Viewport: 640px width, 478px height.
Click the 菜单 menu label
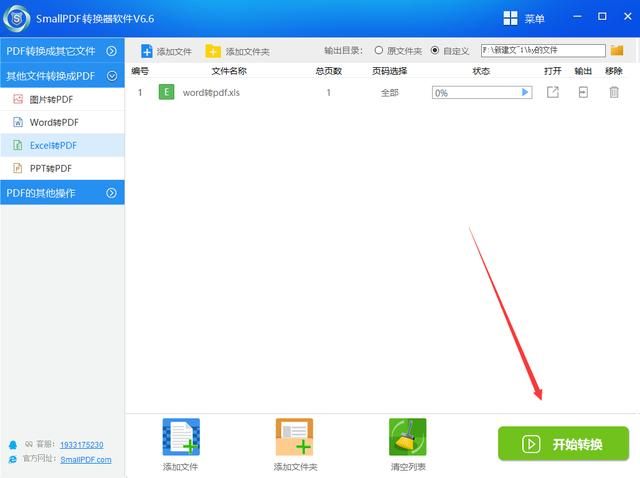point(534,19)
